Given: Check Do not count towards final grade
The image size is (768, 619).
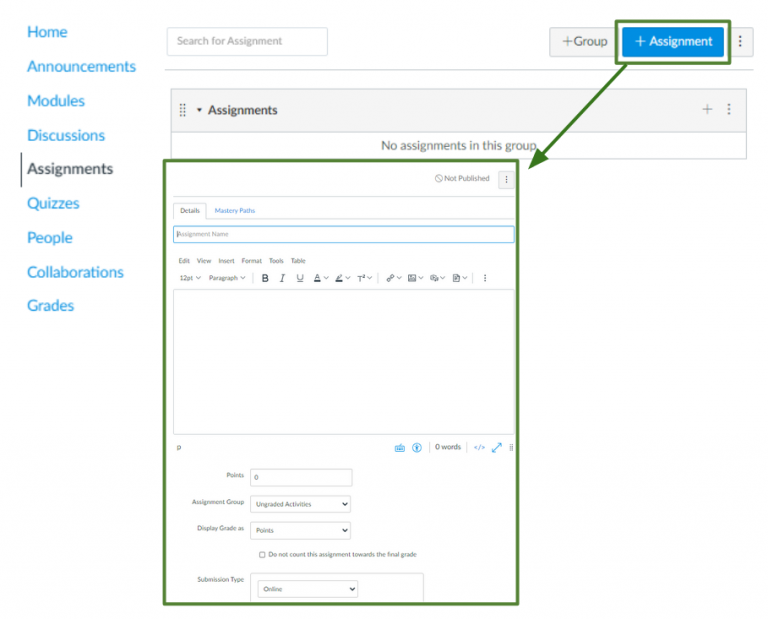Looking at the screenshot, I should click(262, 555).
